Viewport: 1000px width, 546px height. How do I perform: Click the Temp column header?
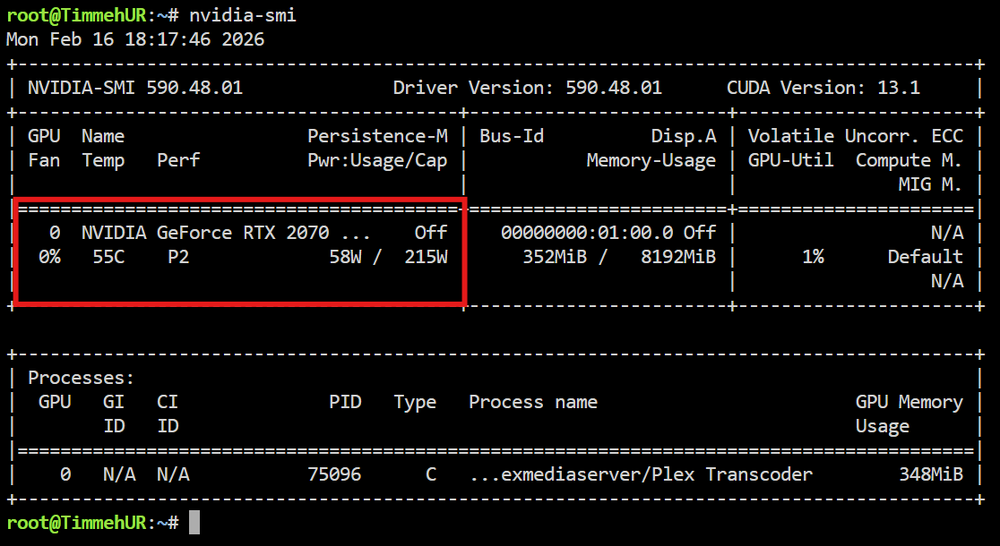tap(103, 161)
